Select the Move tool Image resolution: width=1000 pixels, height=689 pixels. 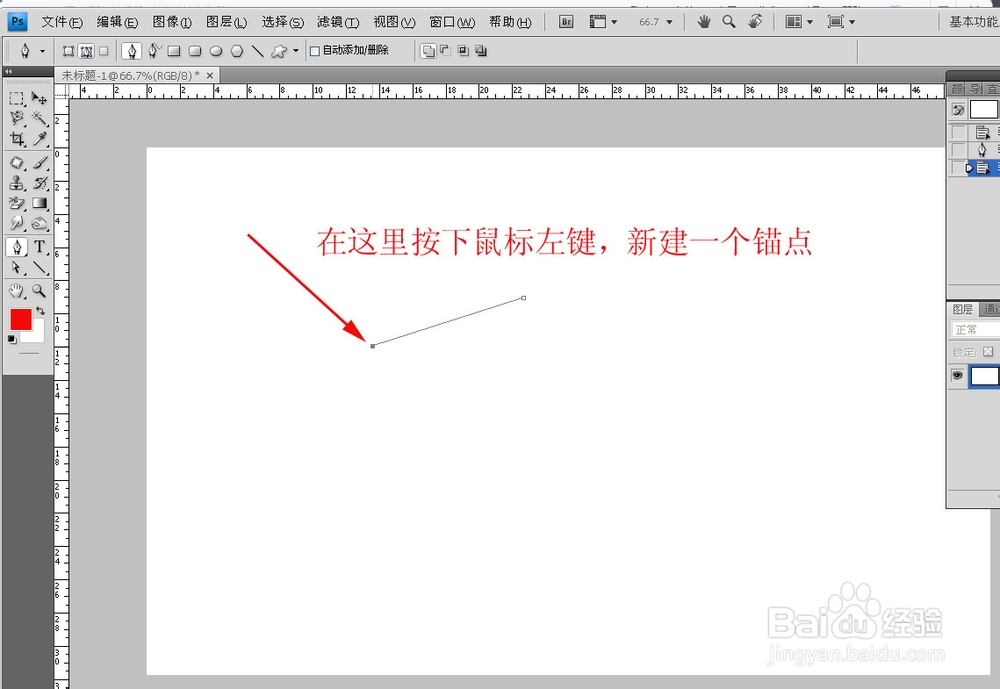click(40, 97)
